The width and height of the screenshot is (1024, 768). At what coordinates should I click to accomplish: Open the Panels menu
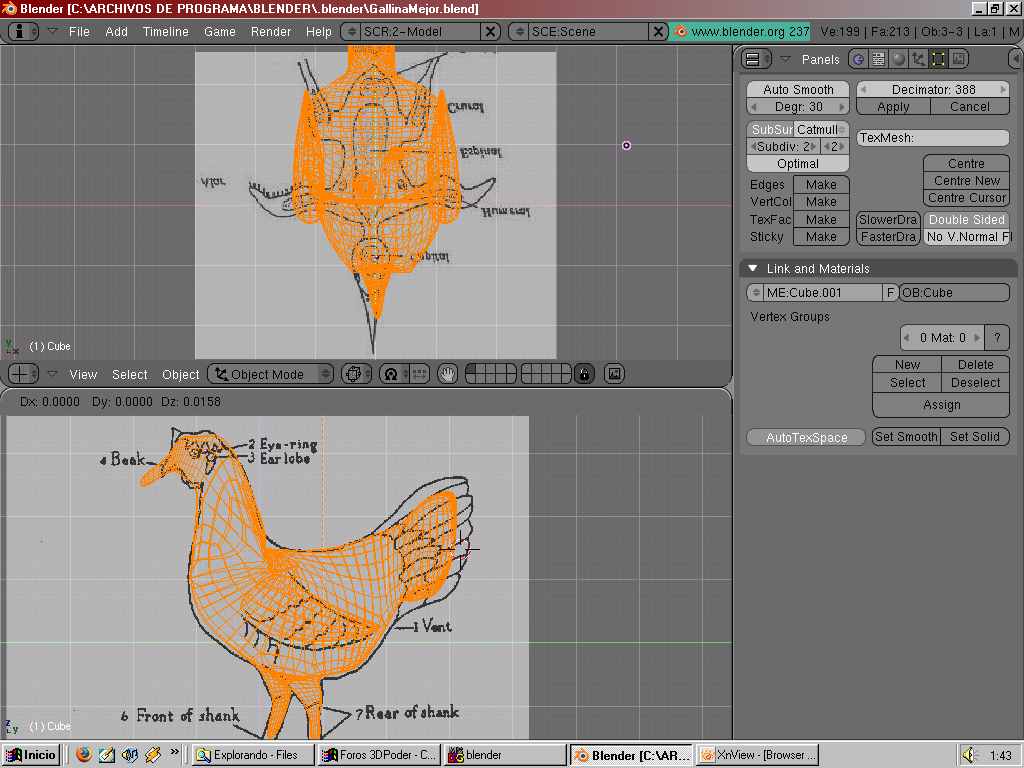(820, 59)
